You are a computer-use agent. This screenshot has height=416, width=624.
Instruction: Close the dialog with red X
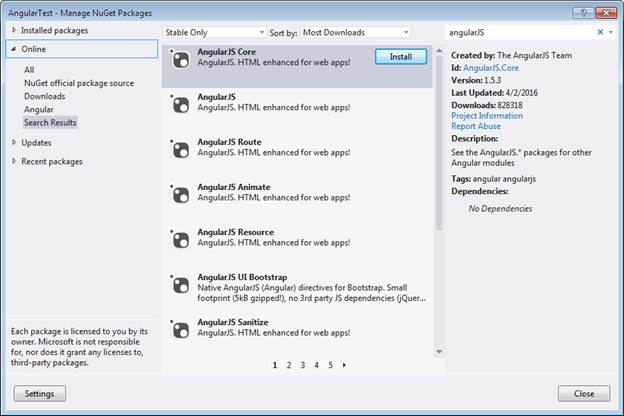[605, 13]
